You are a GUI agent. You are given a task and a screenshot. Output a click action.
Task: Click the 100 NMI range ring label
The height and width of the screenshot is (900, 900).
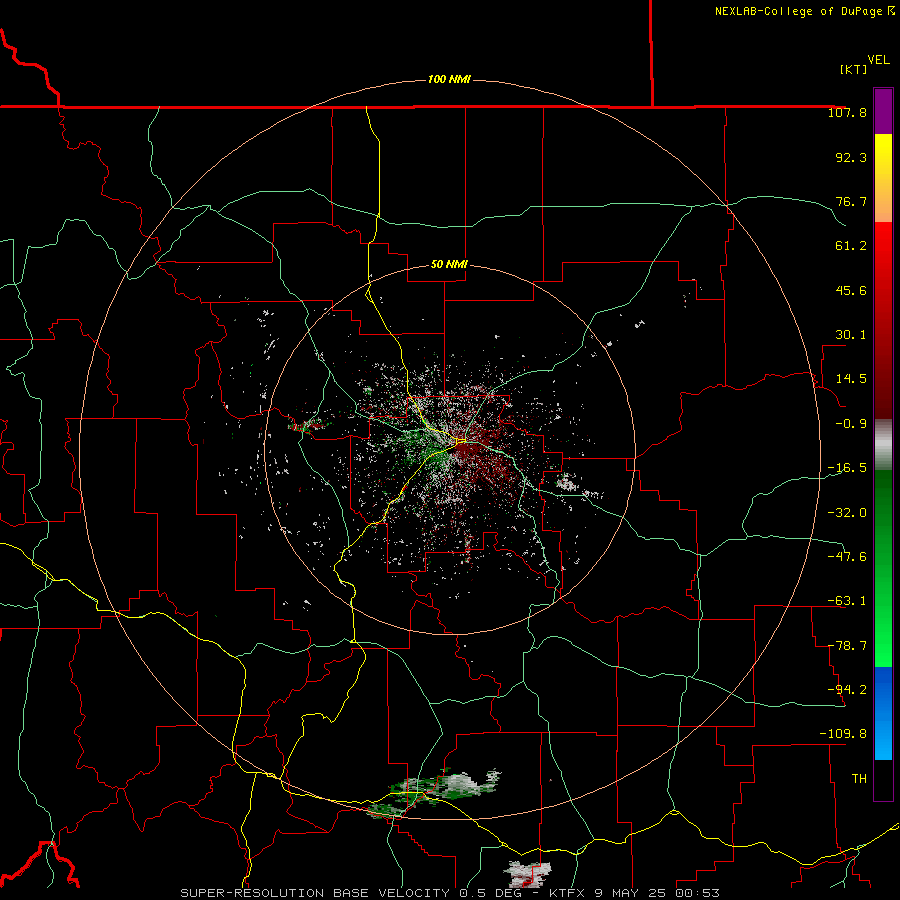point(449,79)
